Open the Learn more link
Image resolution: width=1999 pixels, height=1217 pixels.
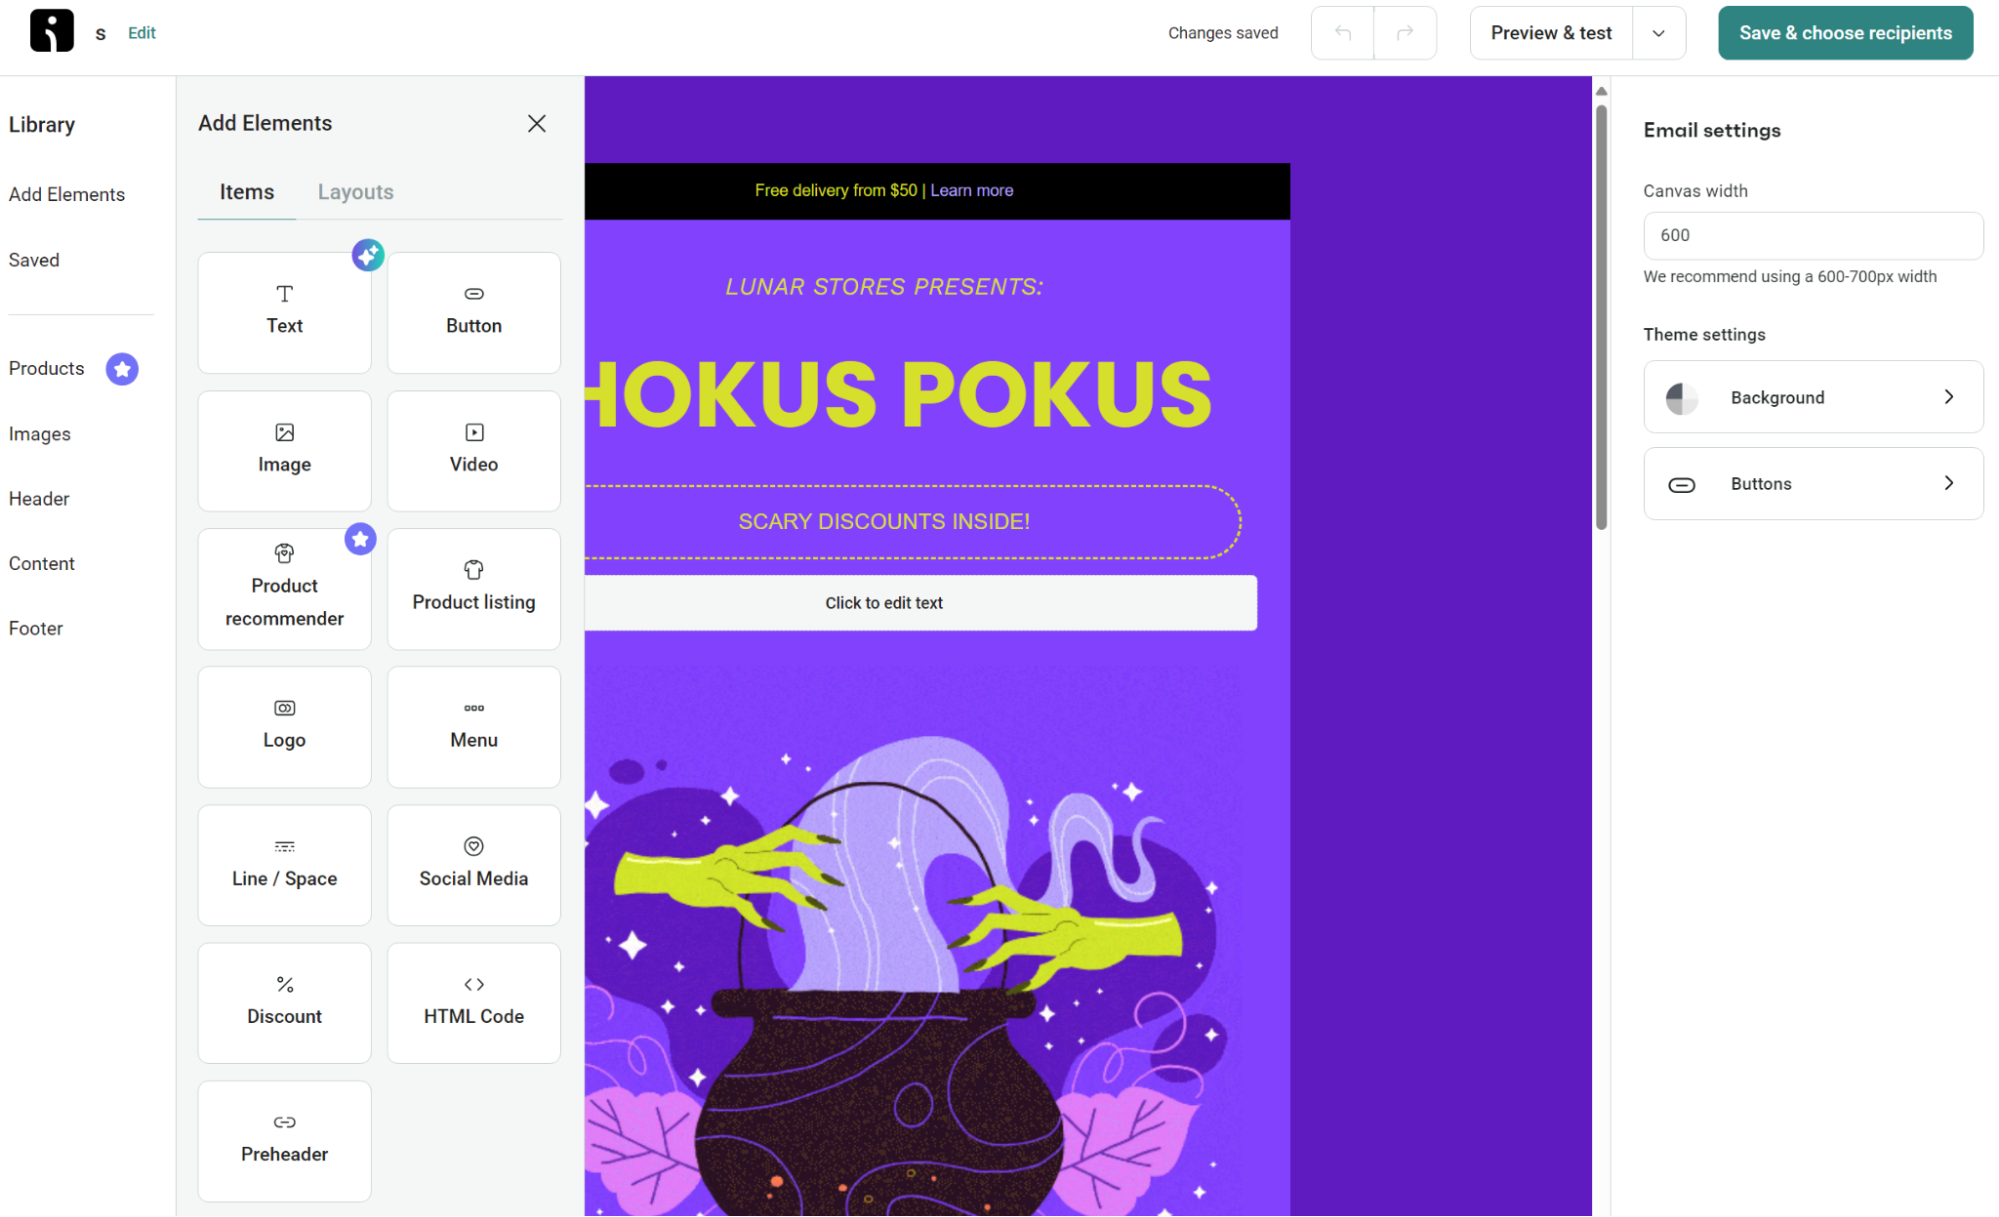pyautogui.click(x=971, y=190)
